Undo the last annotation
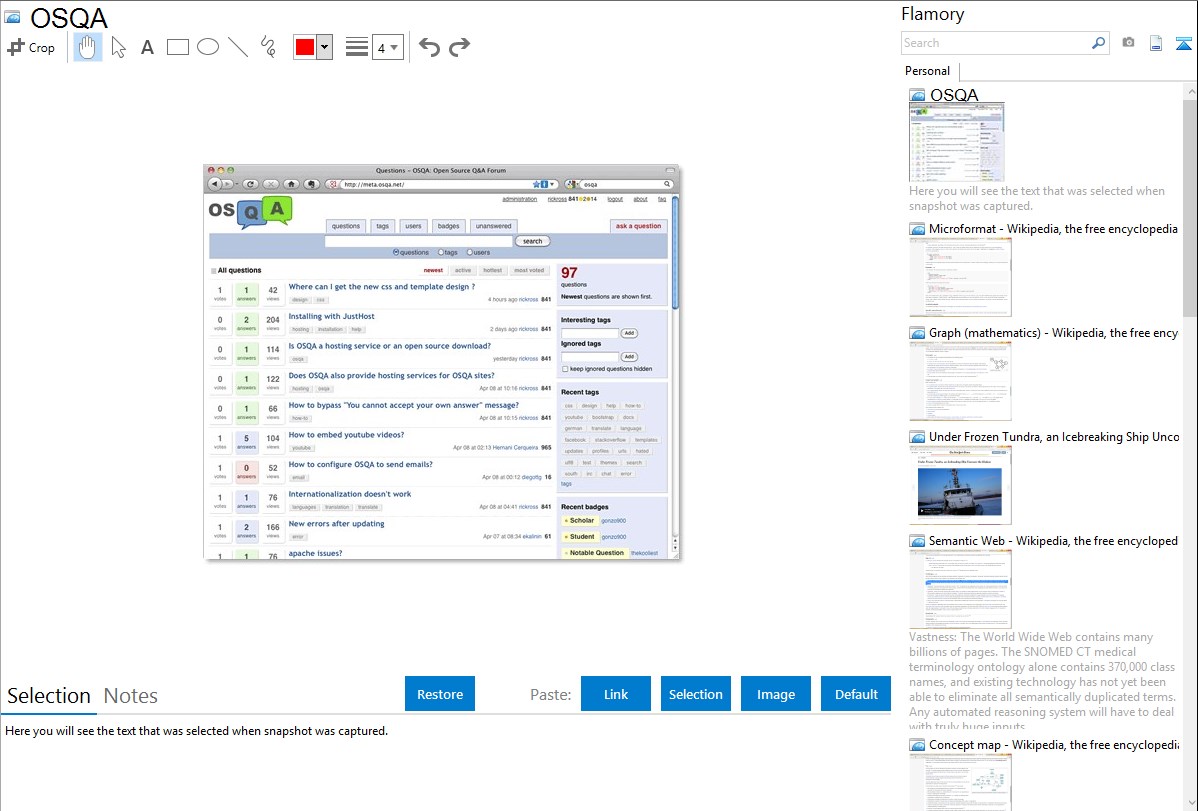This screenshot has height=811, width=1198. coord(429,47)
